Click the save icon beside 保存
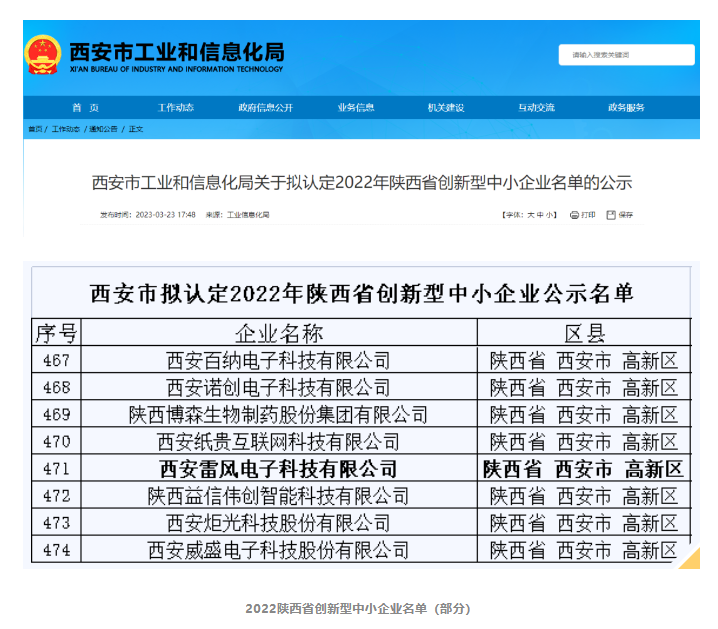This screenshot has height=629, width=718. [611, 215]
